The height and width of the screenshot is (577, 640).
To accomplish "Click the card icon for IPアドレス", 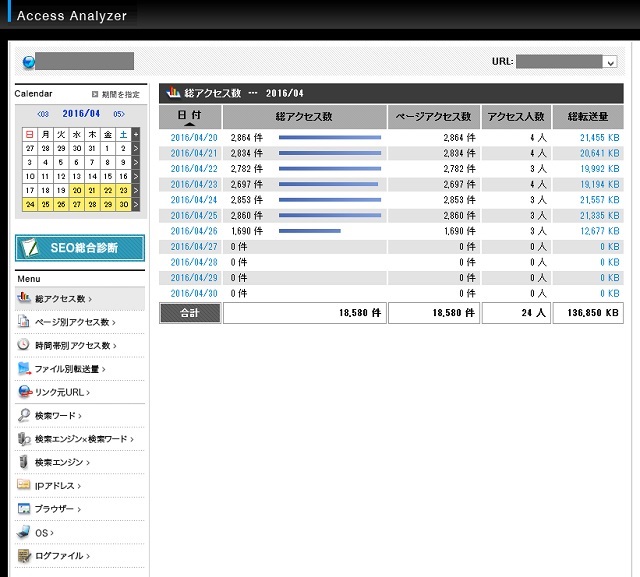I will tap(24, 485).
